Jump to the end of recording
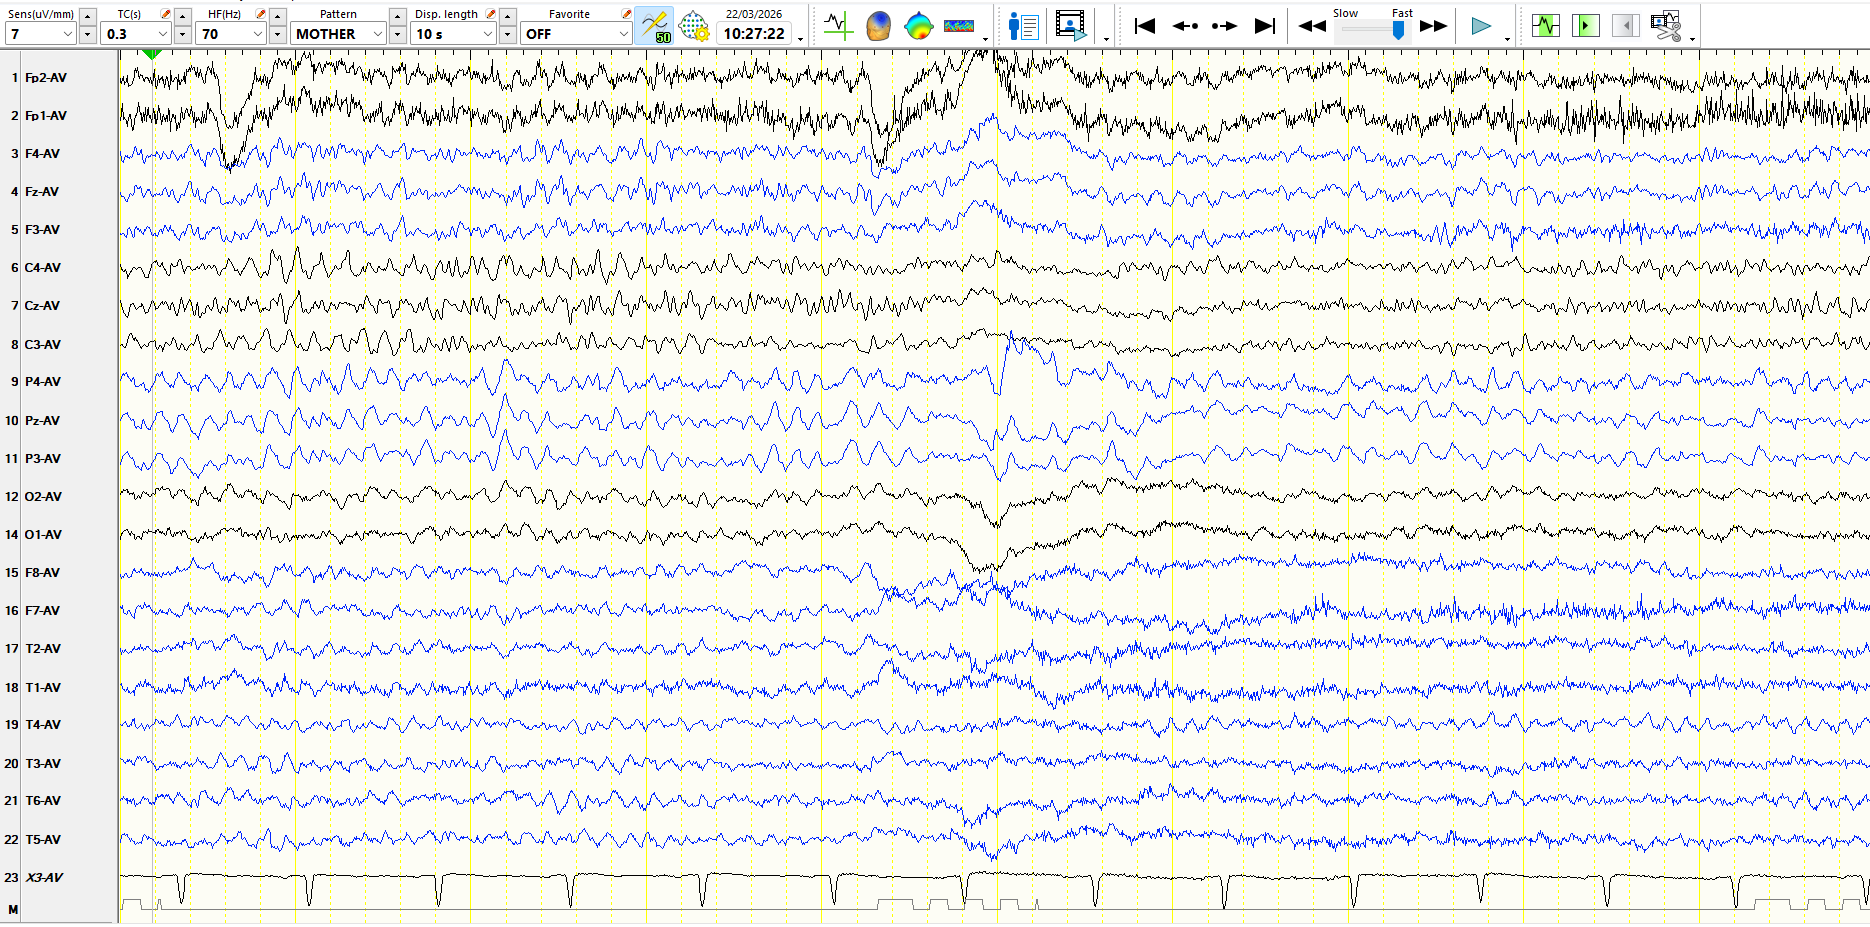This screenshot has width=1870, height=927. pos(1265,26)
